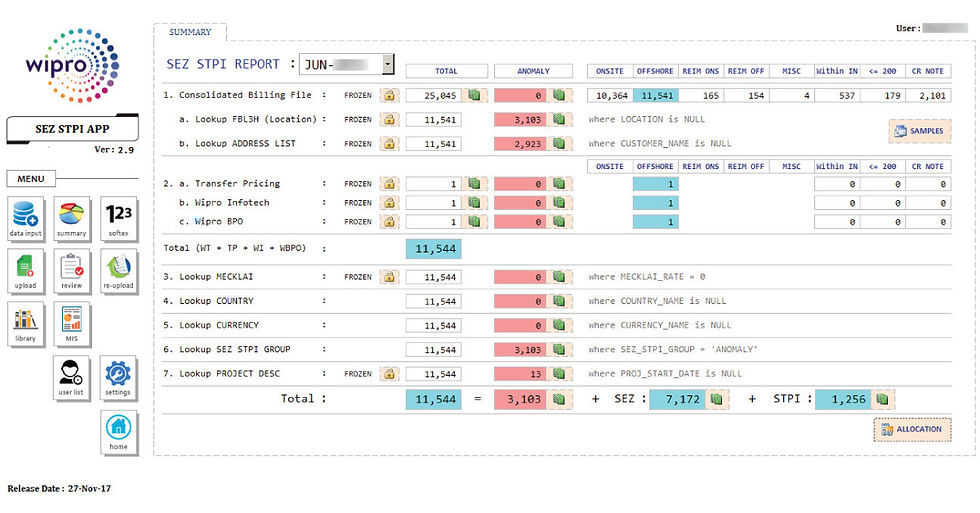Export the SEZ STPI GROUP anomaly data
Screen dimensions: 980x513
point(559,350)
